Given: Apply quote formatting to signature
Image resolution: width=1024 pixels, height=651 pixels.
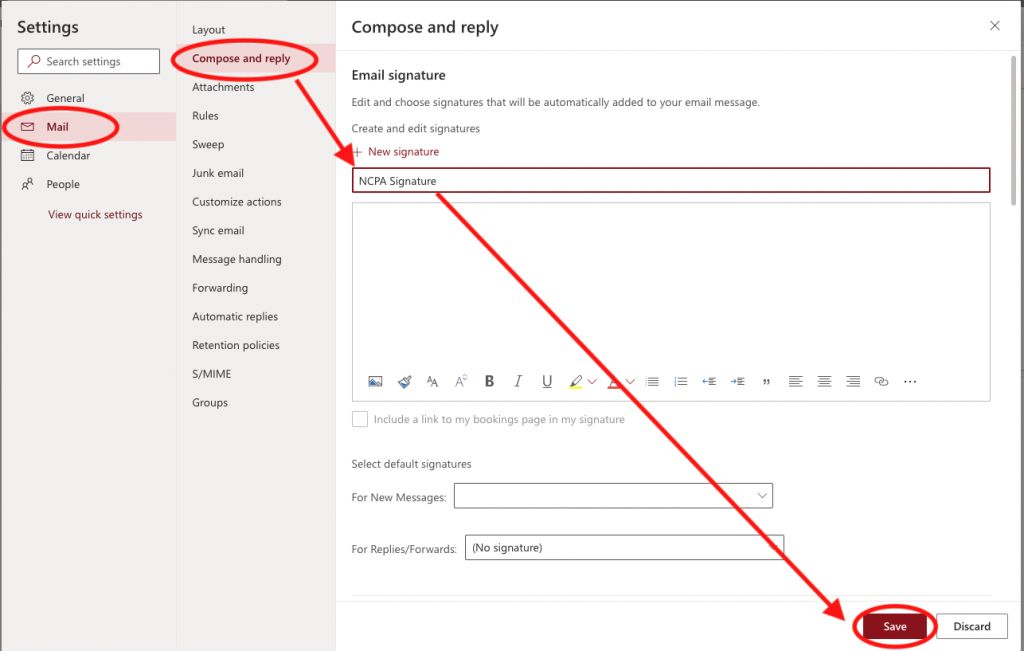Looking at the screenshot, I should click(x=767, y=381).
